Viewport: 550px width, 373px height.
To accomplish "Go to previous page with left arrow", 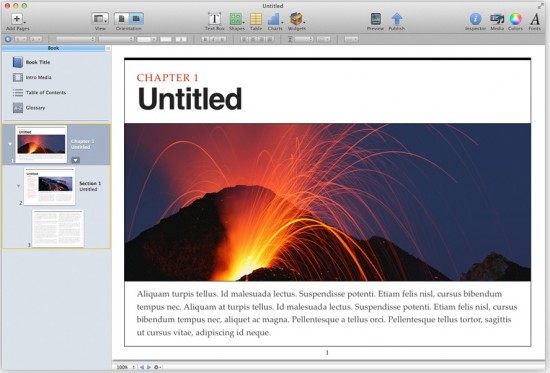I will point(142,367).
